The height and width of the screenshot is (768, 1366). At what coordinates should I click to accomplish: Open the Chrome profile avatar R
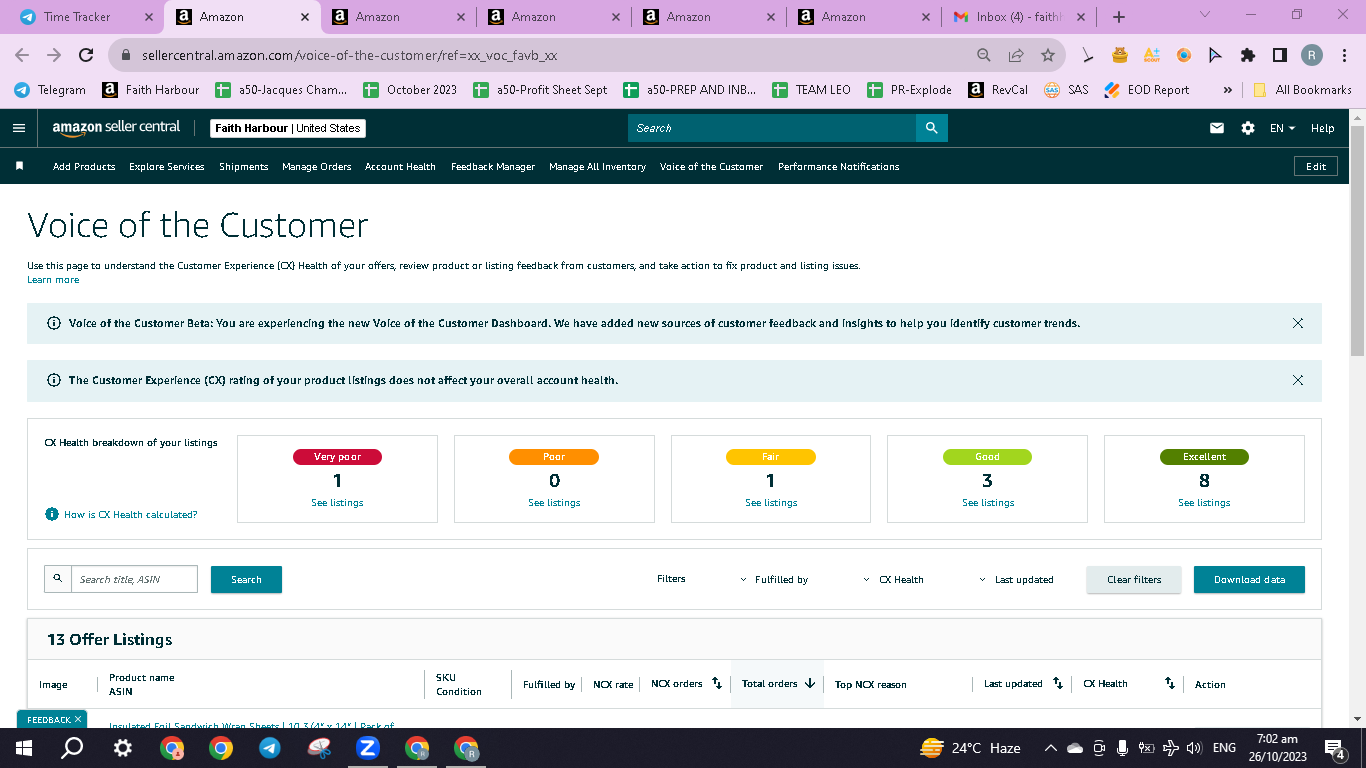pos(1312,56)
